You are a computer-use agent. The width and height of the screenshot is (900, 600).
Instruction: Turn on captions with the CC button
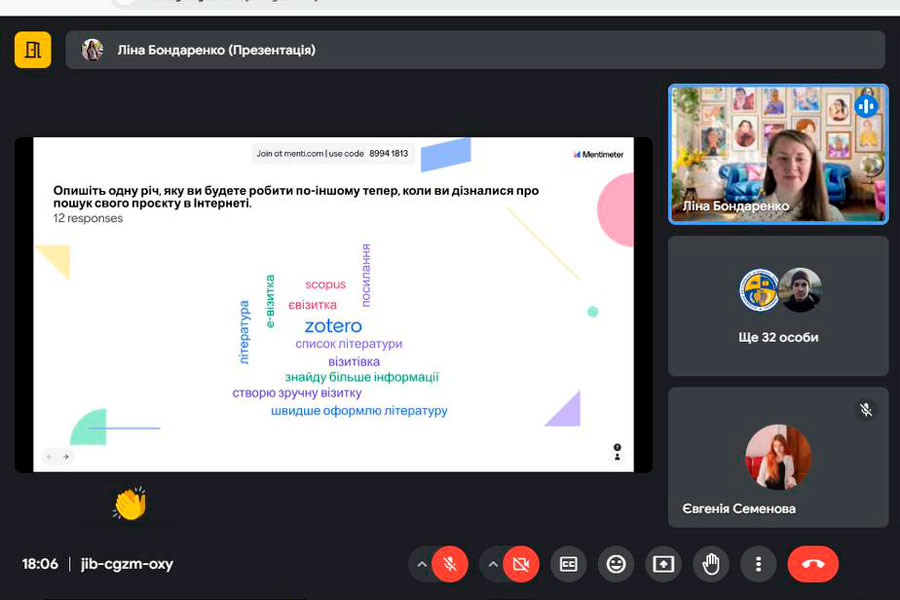568,564
